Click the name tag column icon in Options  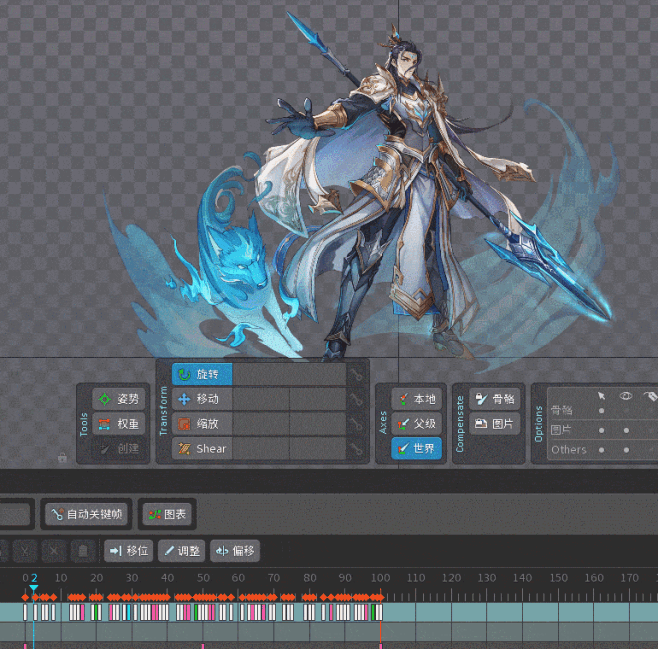[x=650, y=396]
